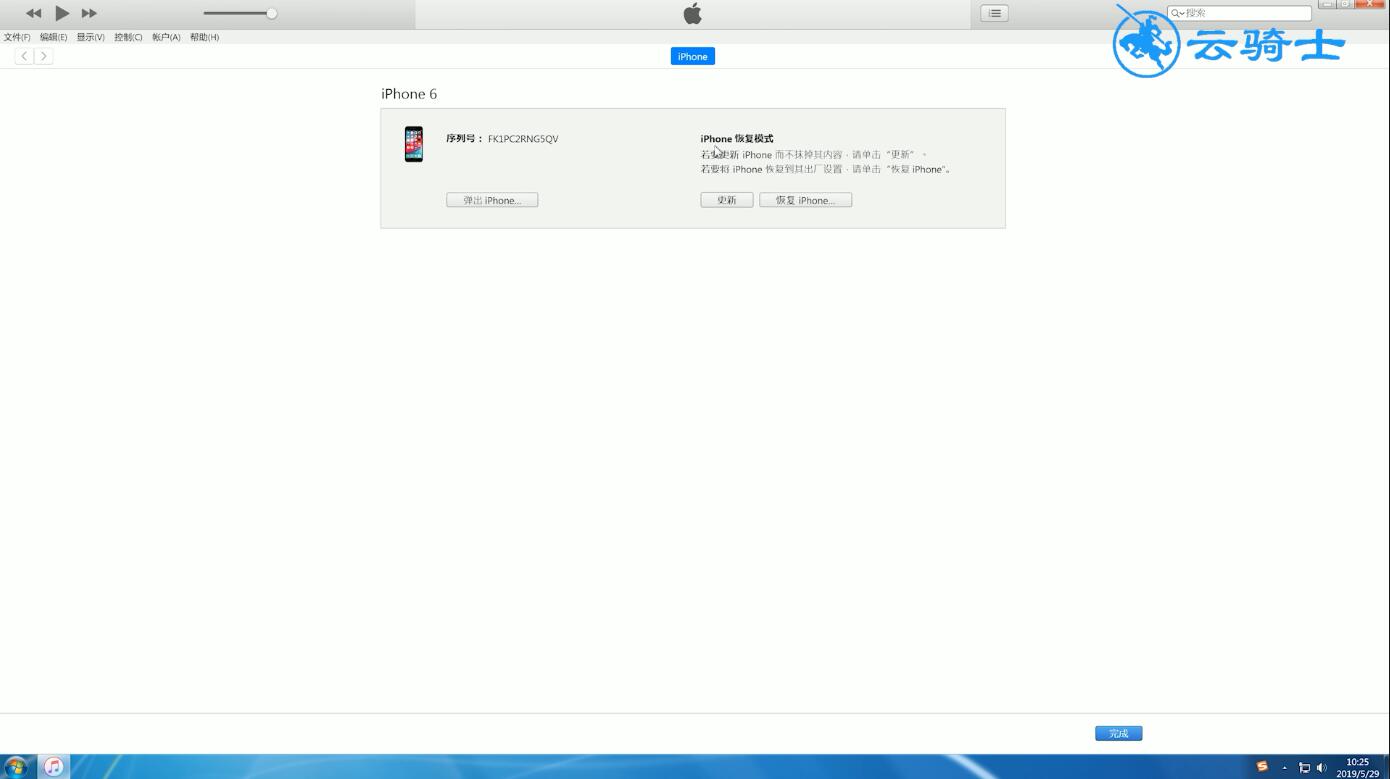Open the Windows Start menu
The width and height of the screenshot is (1390, 779).
[x=16, y=767]
